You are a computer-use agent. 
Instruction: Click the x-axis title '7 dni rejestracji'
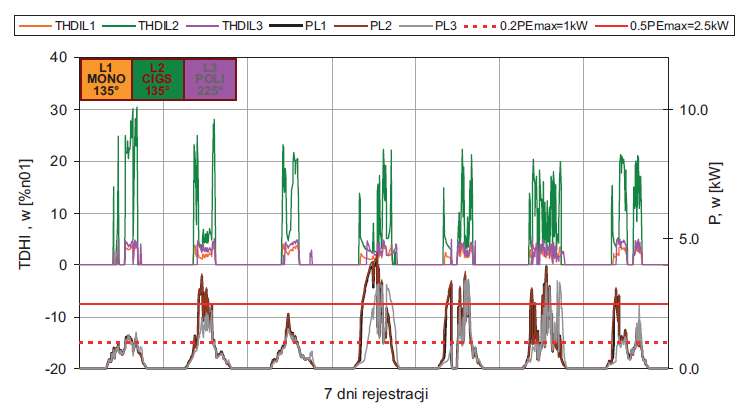click(376, 394)
